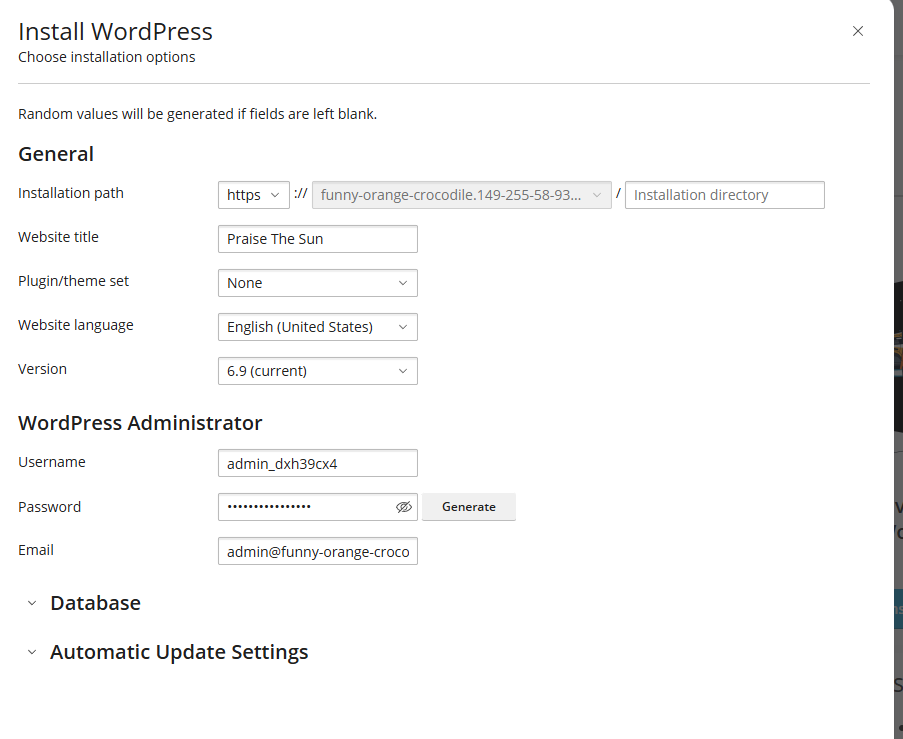Open the Website language dropdown
903x739 pixels.
coord(317,327)
